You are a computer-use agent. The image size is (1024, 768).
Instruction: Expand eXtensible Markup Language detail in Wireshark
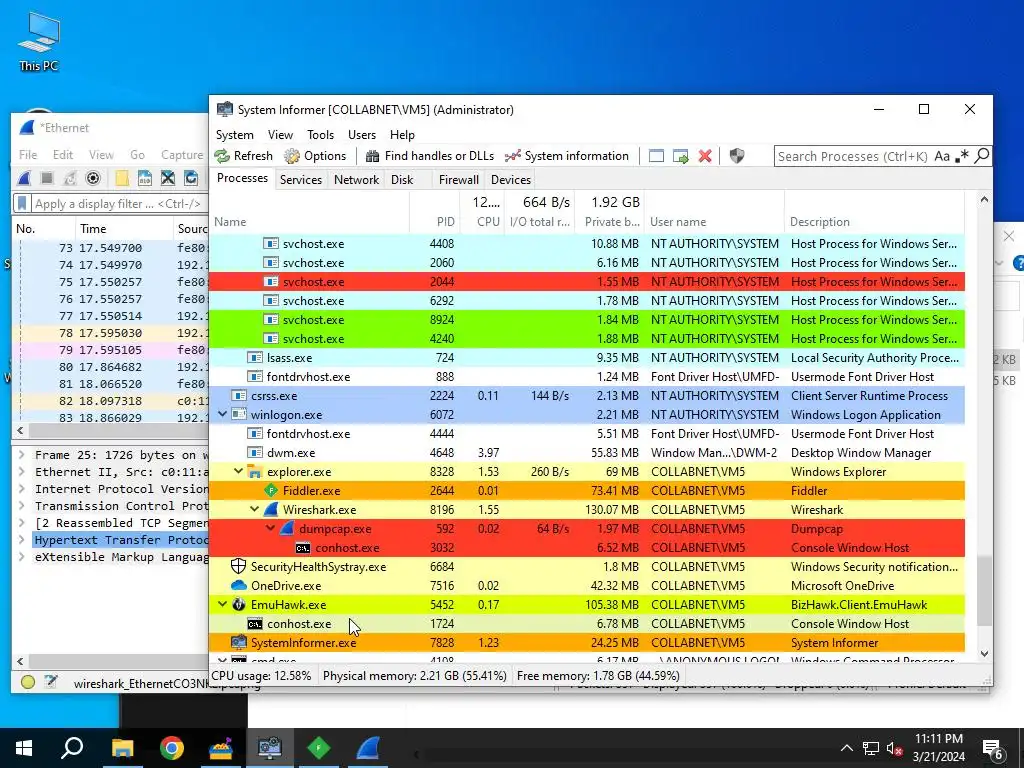coord(22,556)
